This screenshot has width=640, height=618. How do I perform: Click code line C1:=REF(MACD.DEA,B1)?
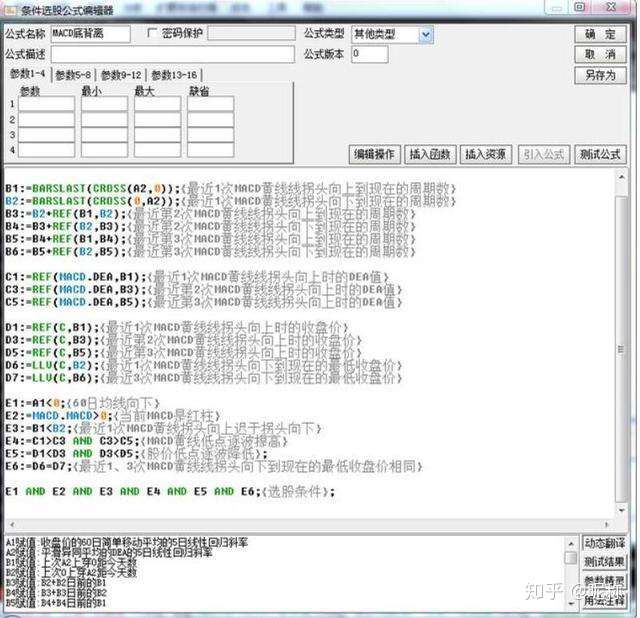coord(197,277)
